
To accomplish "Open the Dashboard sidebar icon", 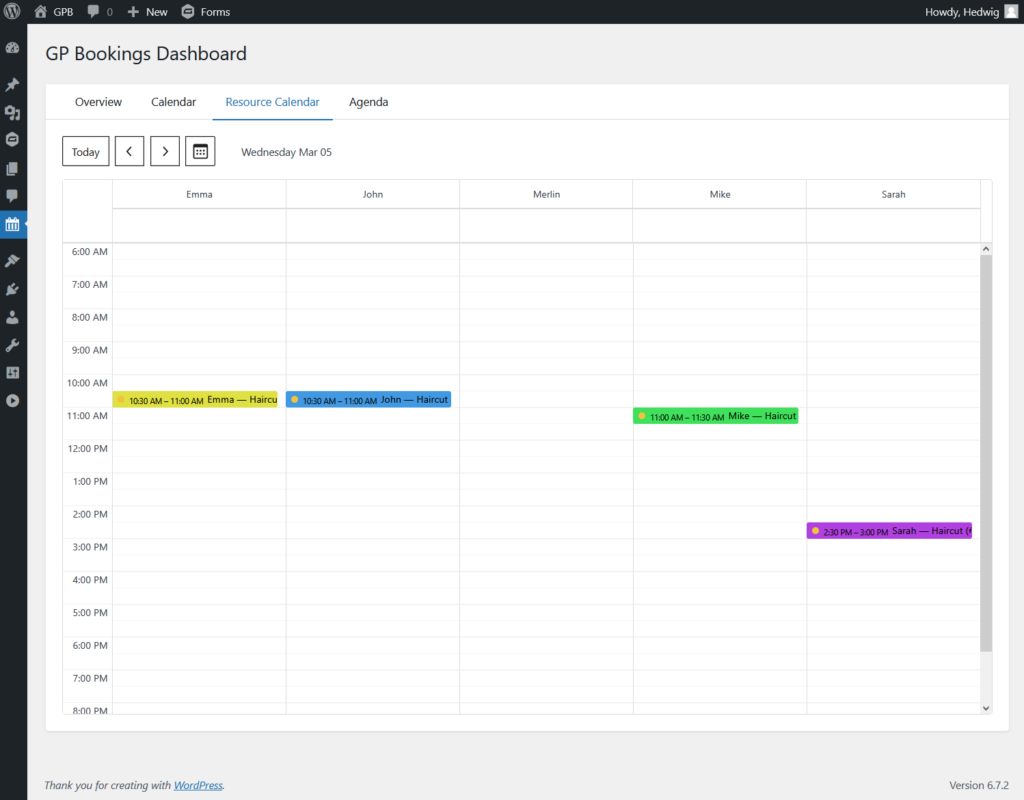I will pyautogui.click(x=12, y=48).
